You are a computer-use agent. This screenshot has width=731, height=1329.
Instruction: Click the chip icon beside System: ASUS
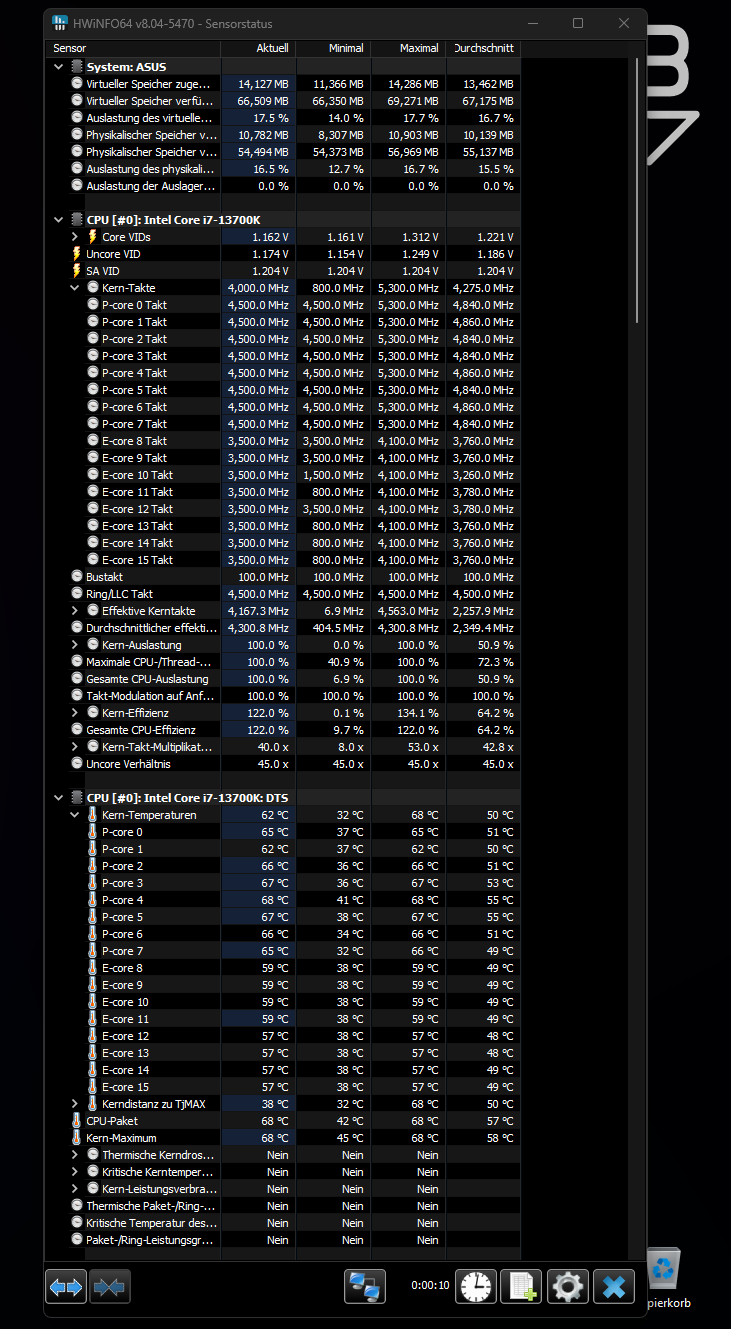pos(77,67)
